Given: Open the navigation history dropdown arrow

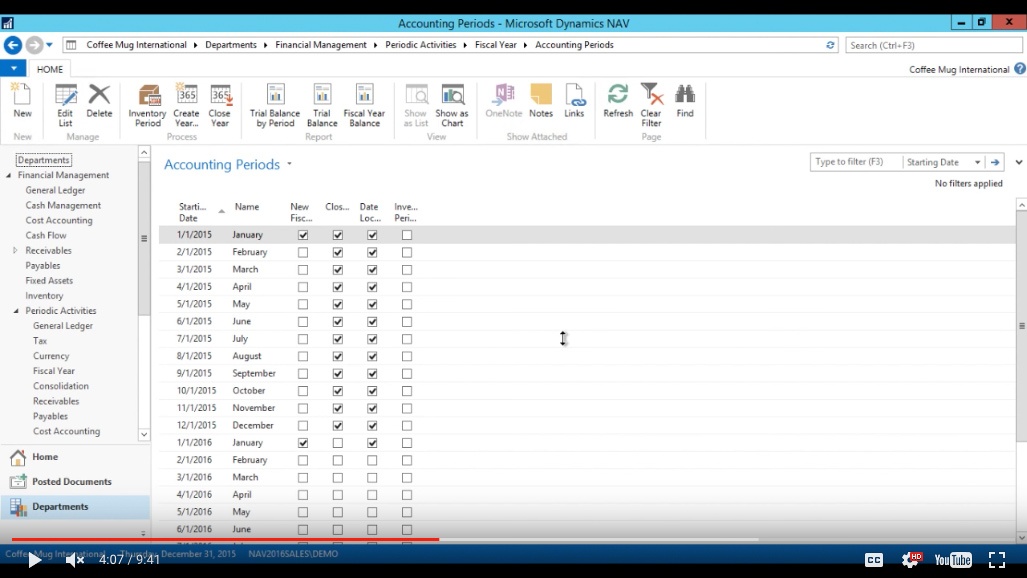Looking at the screenshot, I should click(50, 45).
